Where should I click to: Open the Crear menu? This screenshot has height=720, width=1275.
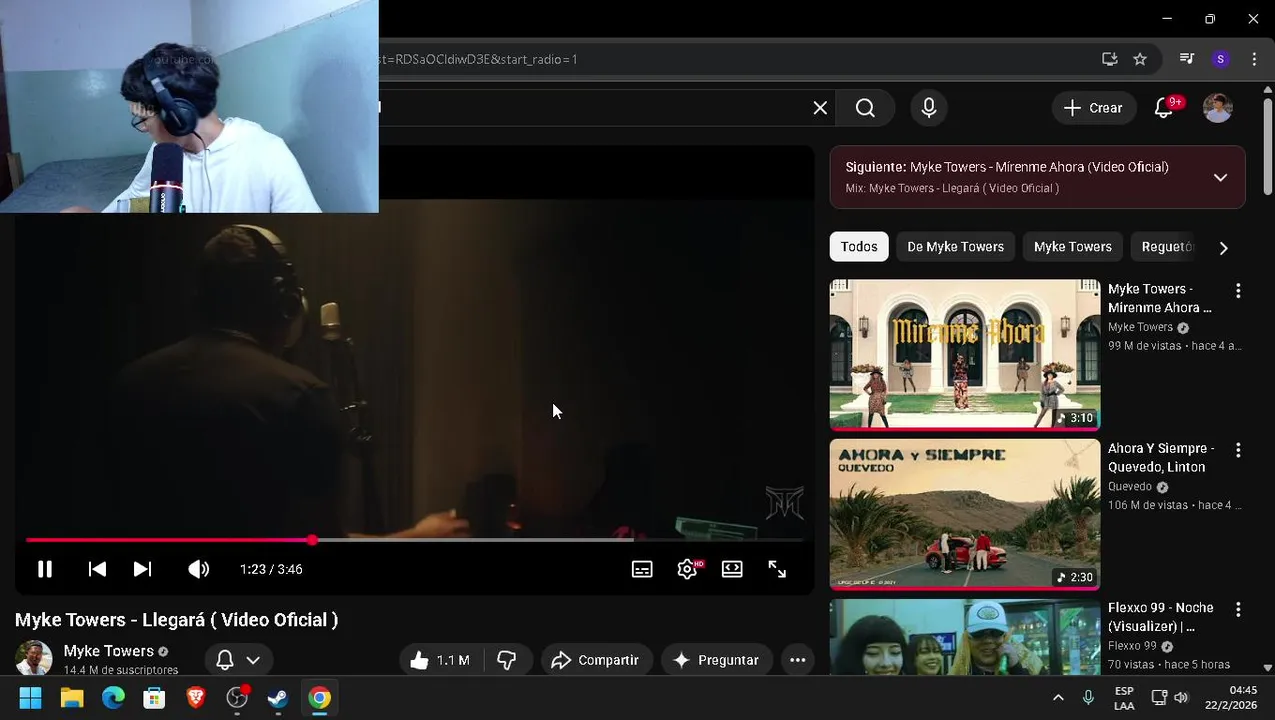(x=1093, y=108)
